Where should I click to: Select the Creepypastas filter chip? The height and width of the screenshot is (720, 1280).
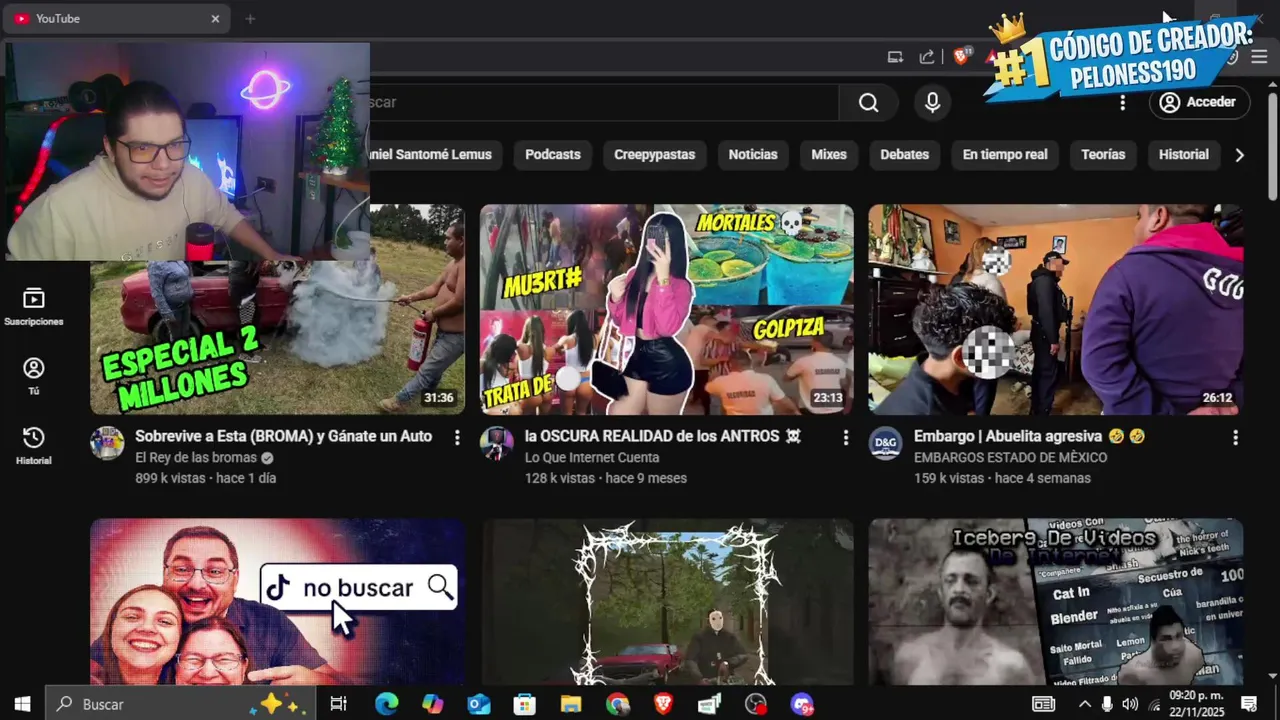point(654,154)
